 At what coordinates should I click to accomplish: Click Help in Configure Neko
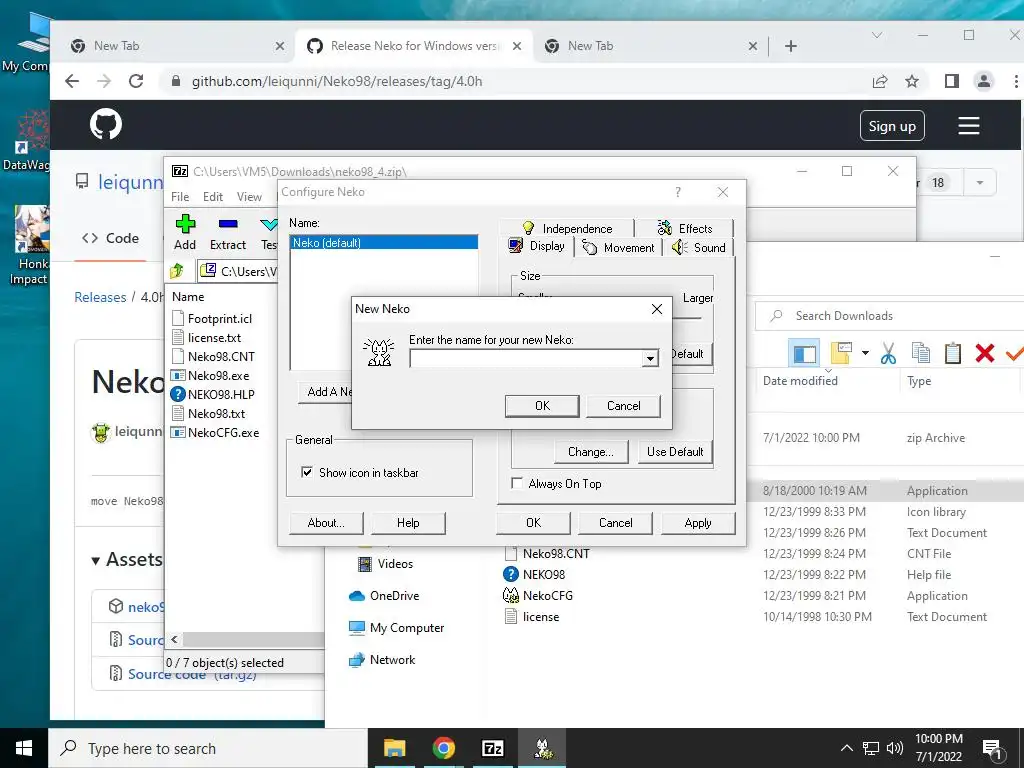click(x=408, y=523)
